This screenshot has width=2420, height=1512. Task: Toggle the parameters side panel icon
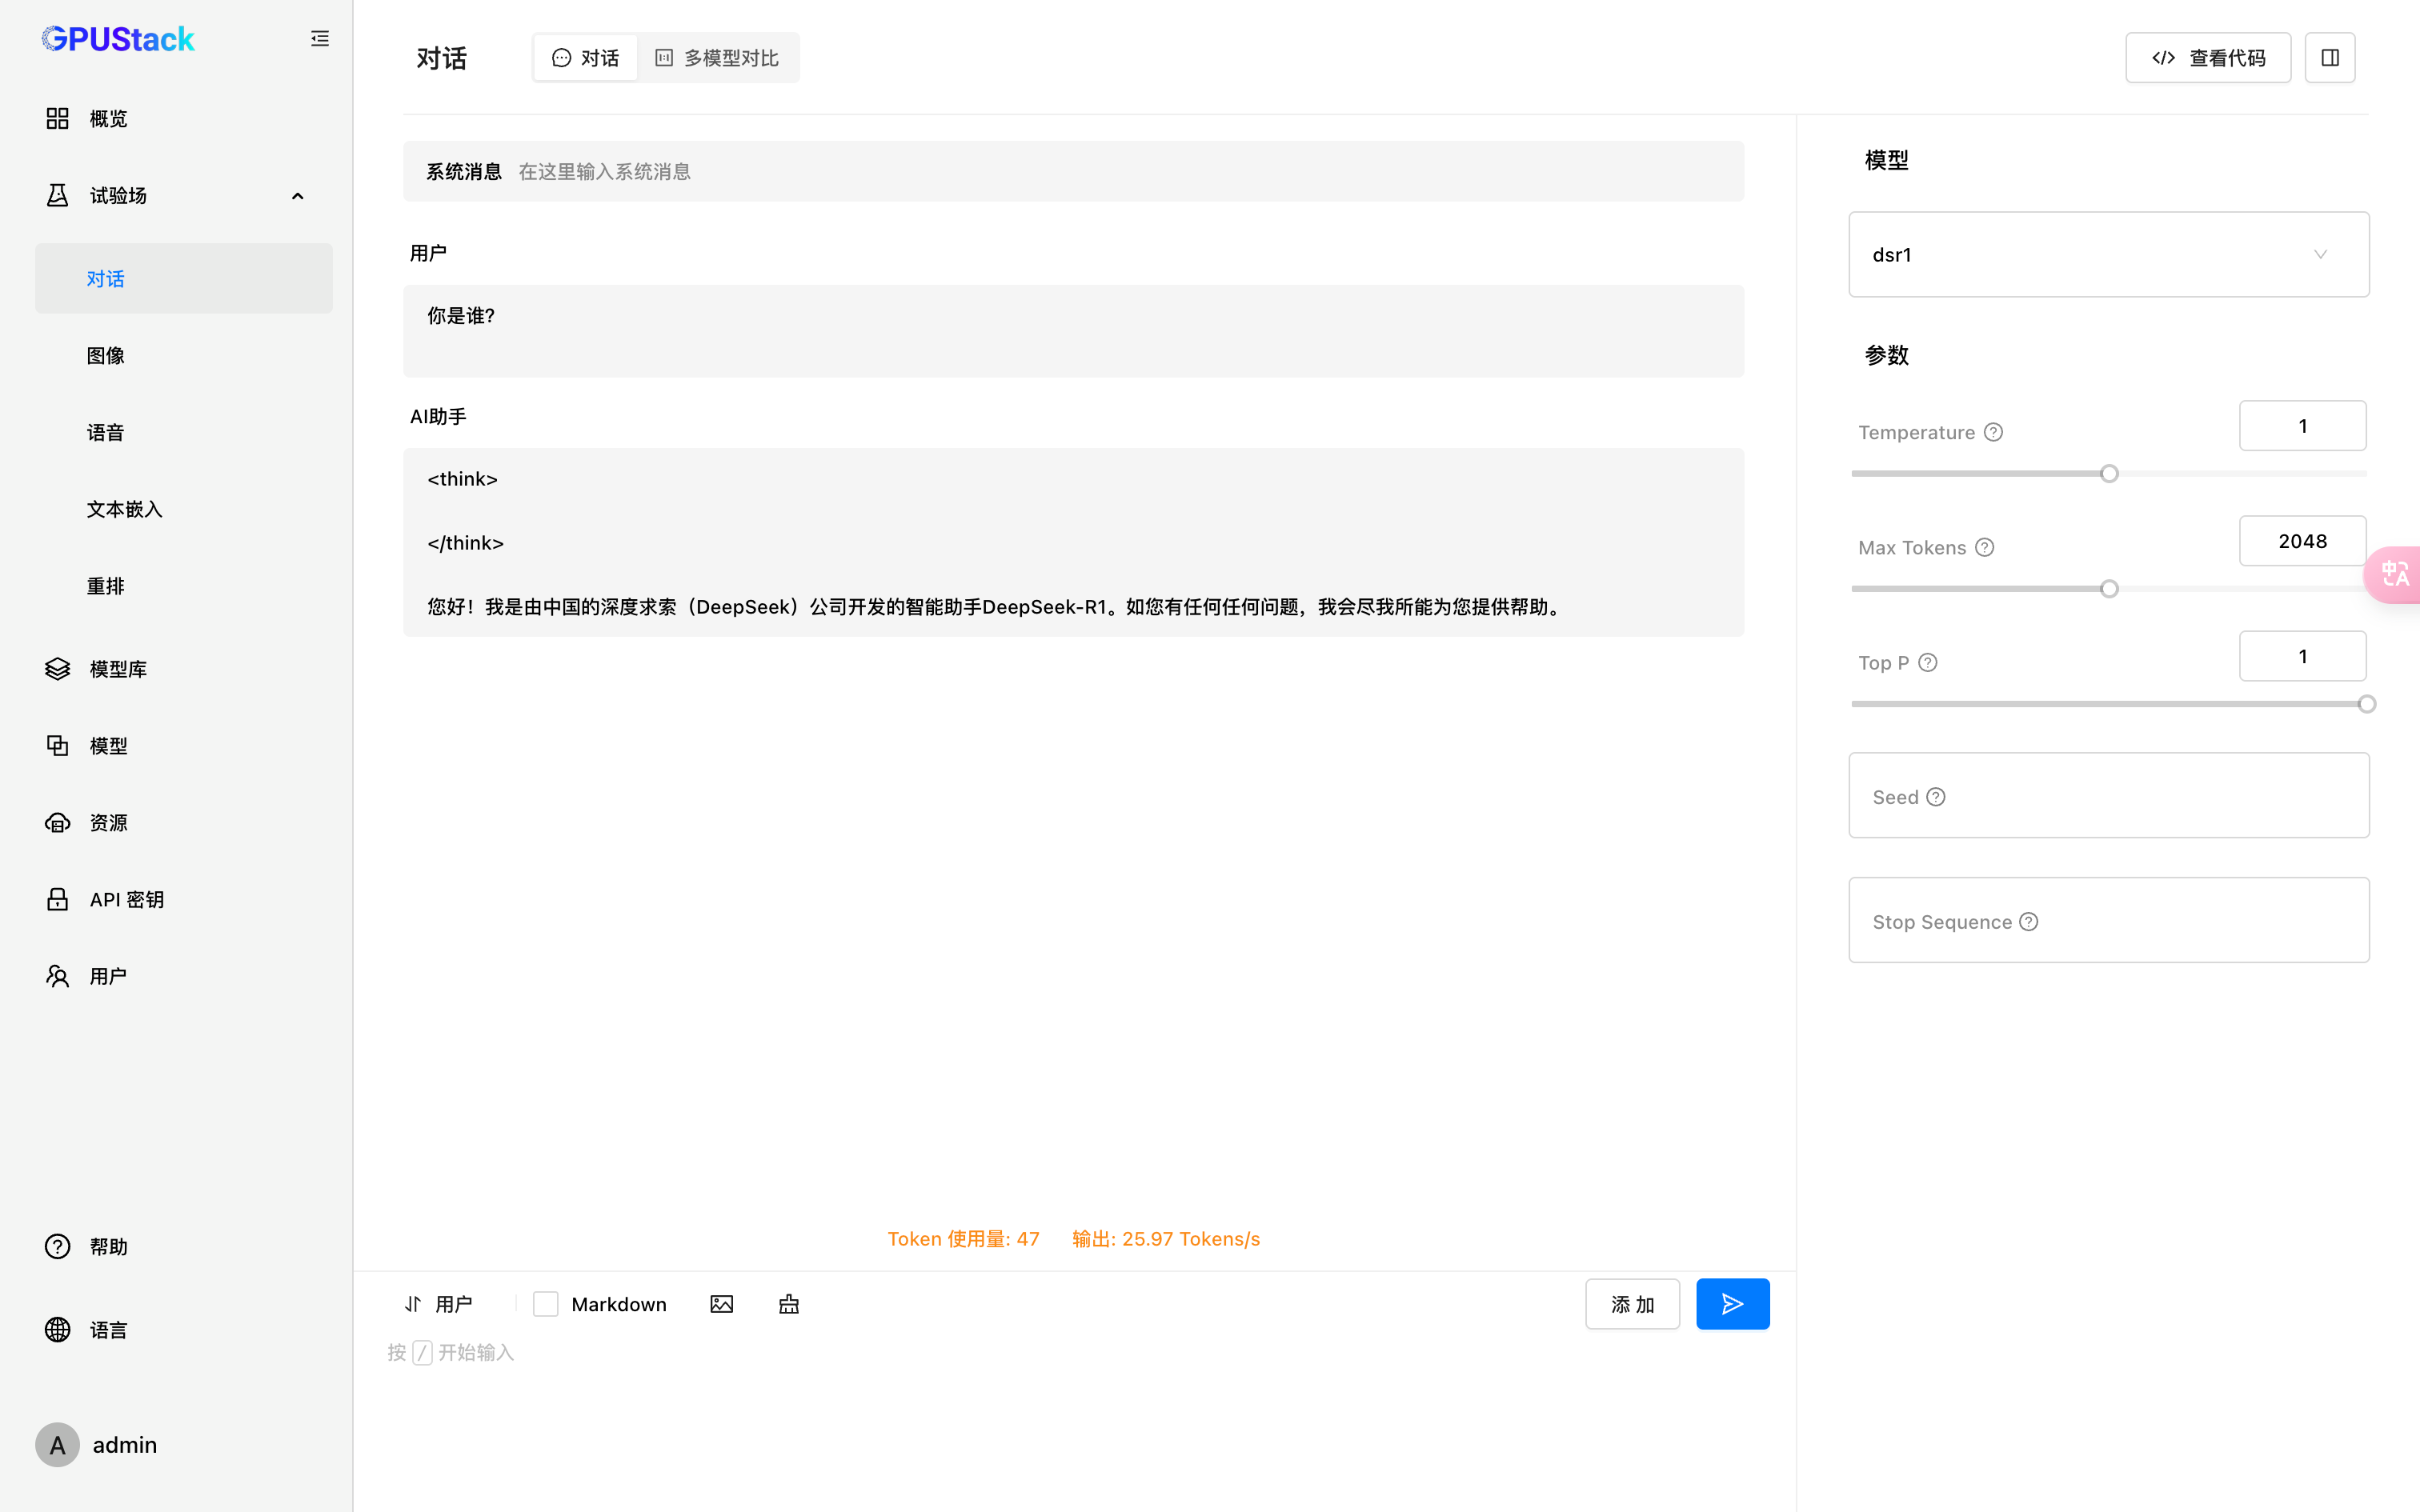point(2330,58)
